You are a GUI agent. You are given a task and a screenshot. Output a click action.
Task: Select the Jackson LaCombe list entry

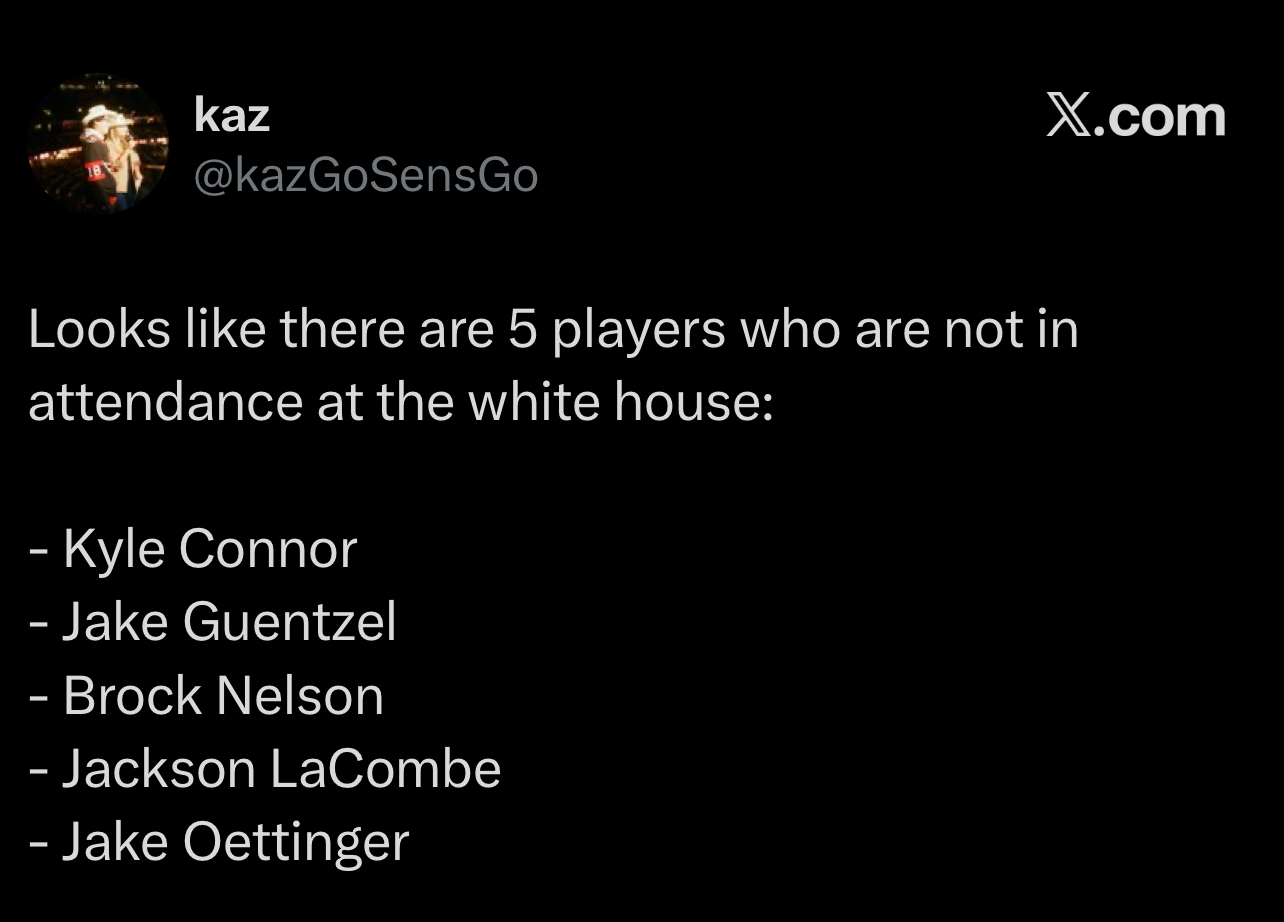pyautogui.click(x=281, y=768)
